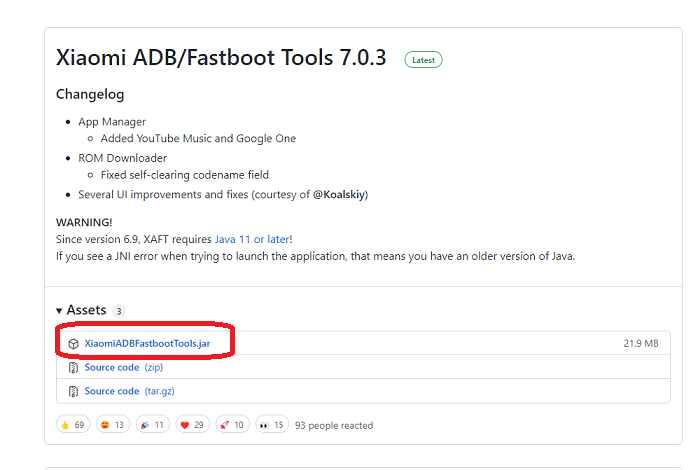The image size is (691, 470).
Task: Click the Changelog heading
Action: 90,94
